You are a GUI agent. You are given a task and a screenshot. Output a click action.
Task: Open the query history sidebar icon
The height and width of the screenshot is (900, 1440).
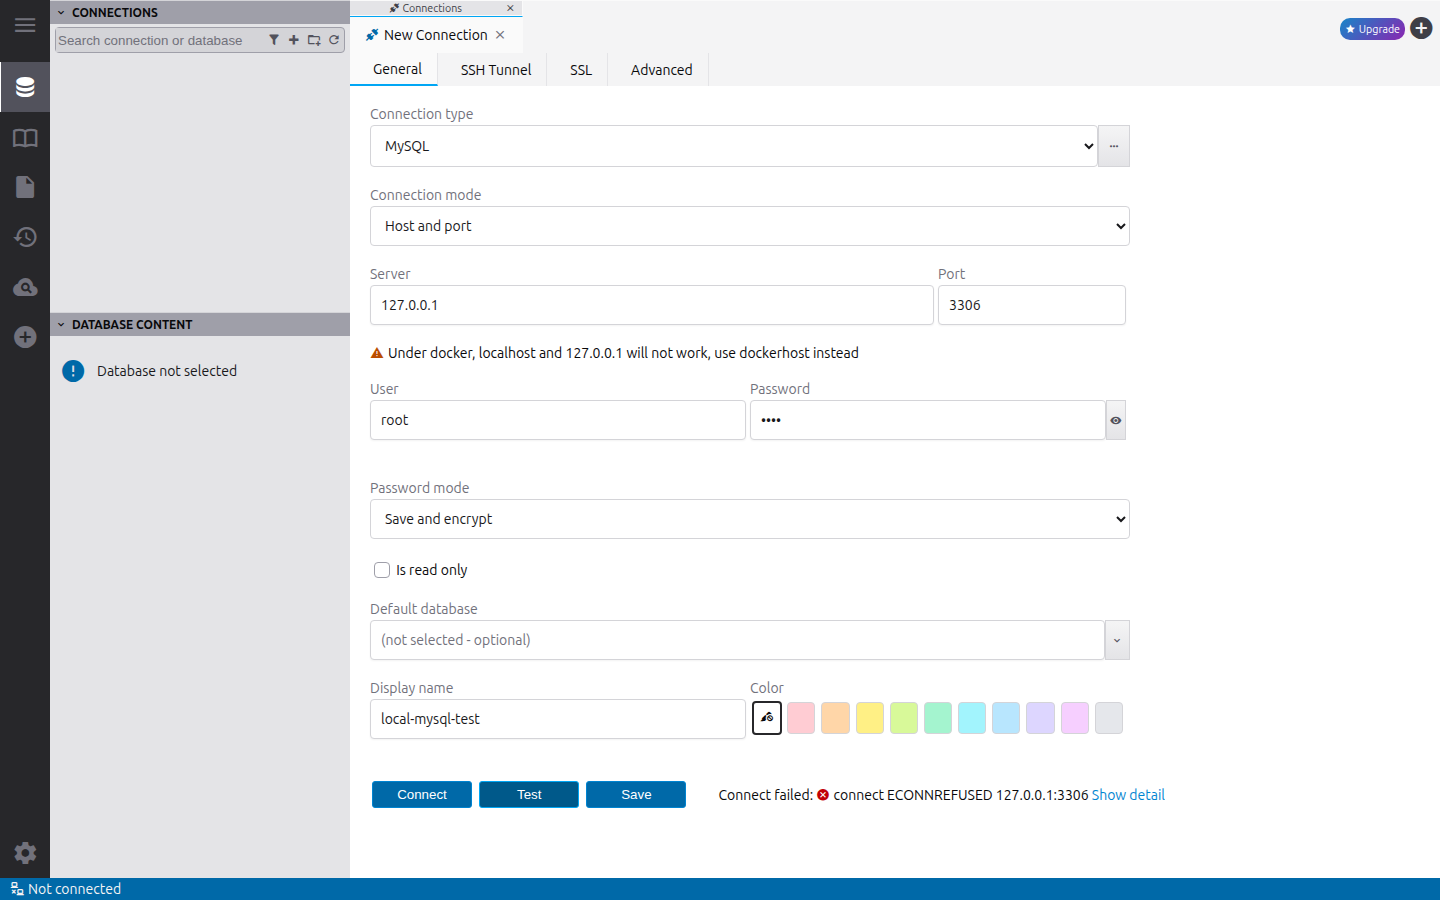click(x=25, y=237)
